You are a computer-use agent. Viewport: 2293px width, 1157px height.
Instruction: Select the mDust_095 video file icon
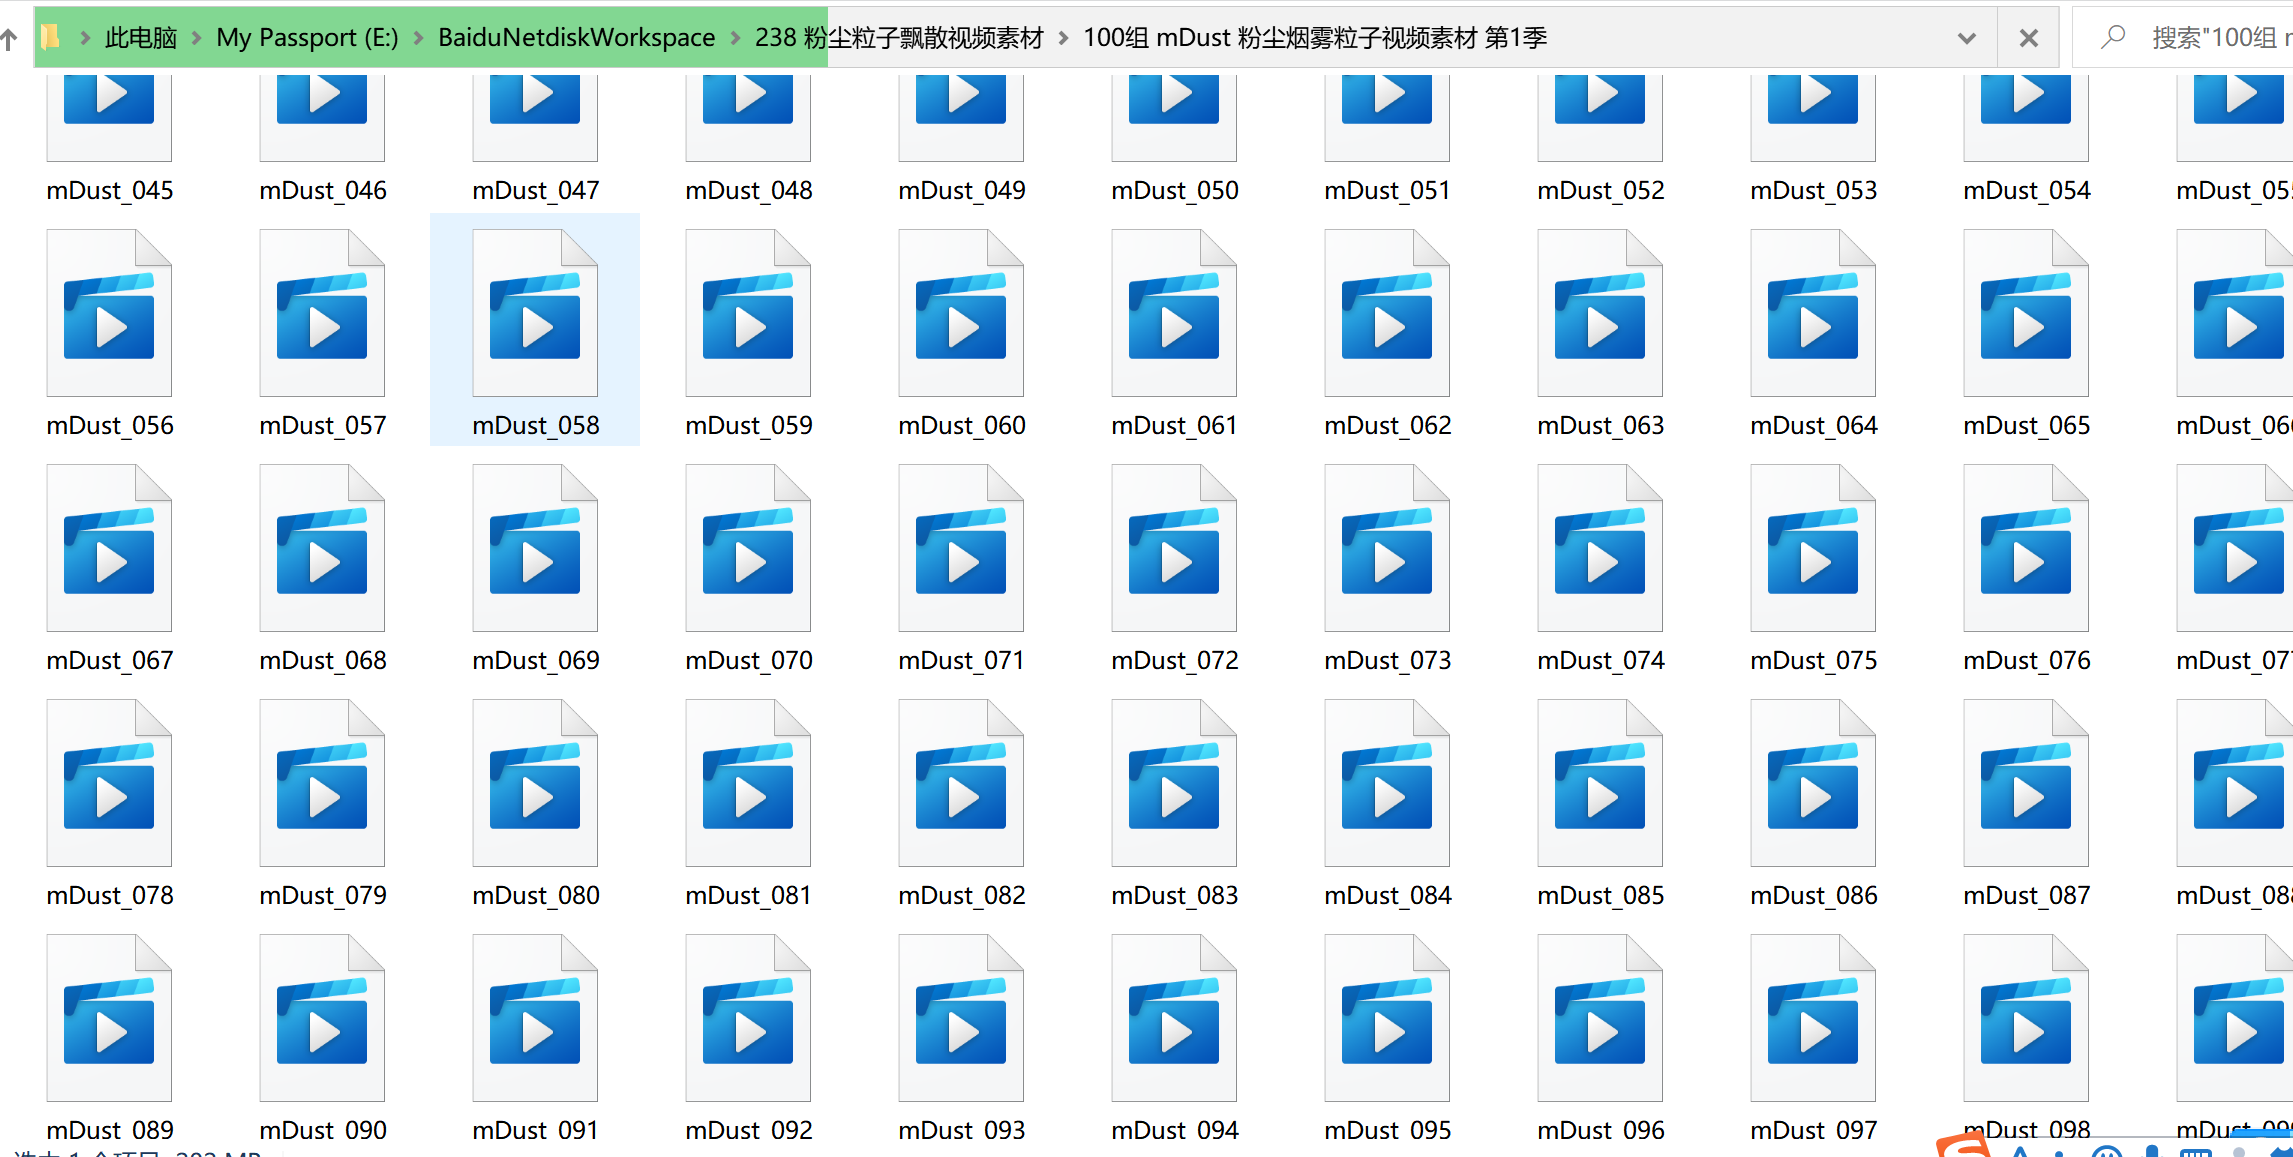point(1387,1018)
